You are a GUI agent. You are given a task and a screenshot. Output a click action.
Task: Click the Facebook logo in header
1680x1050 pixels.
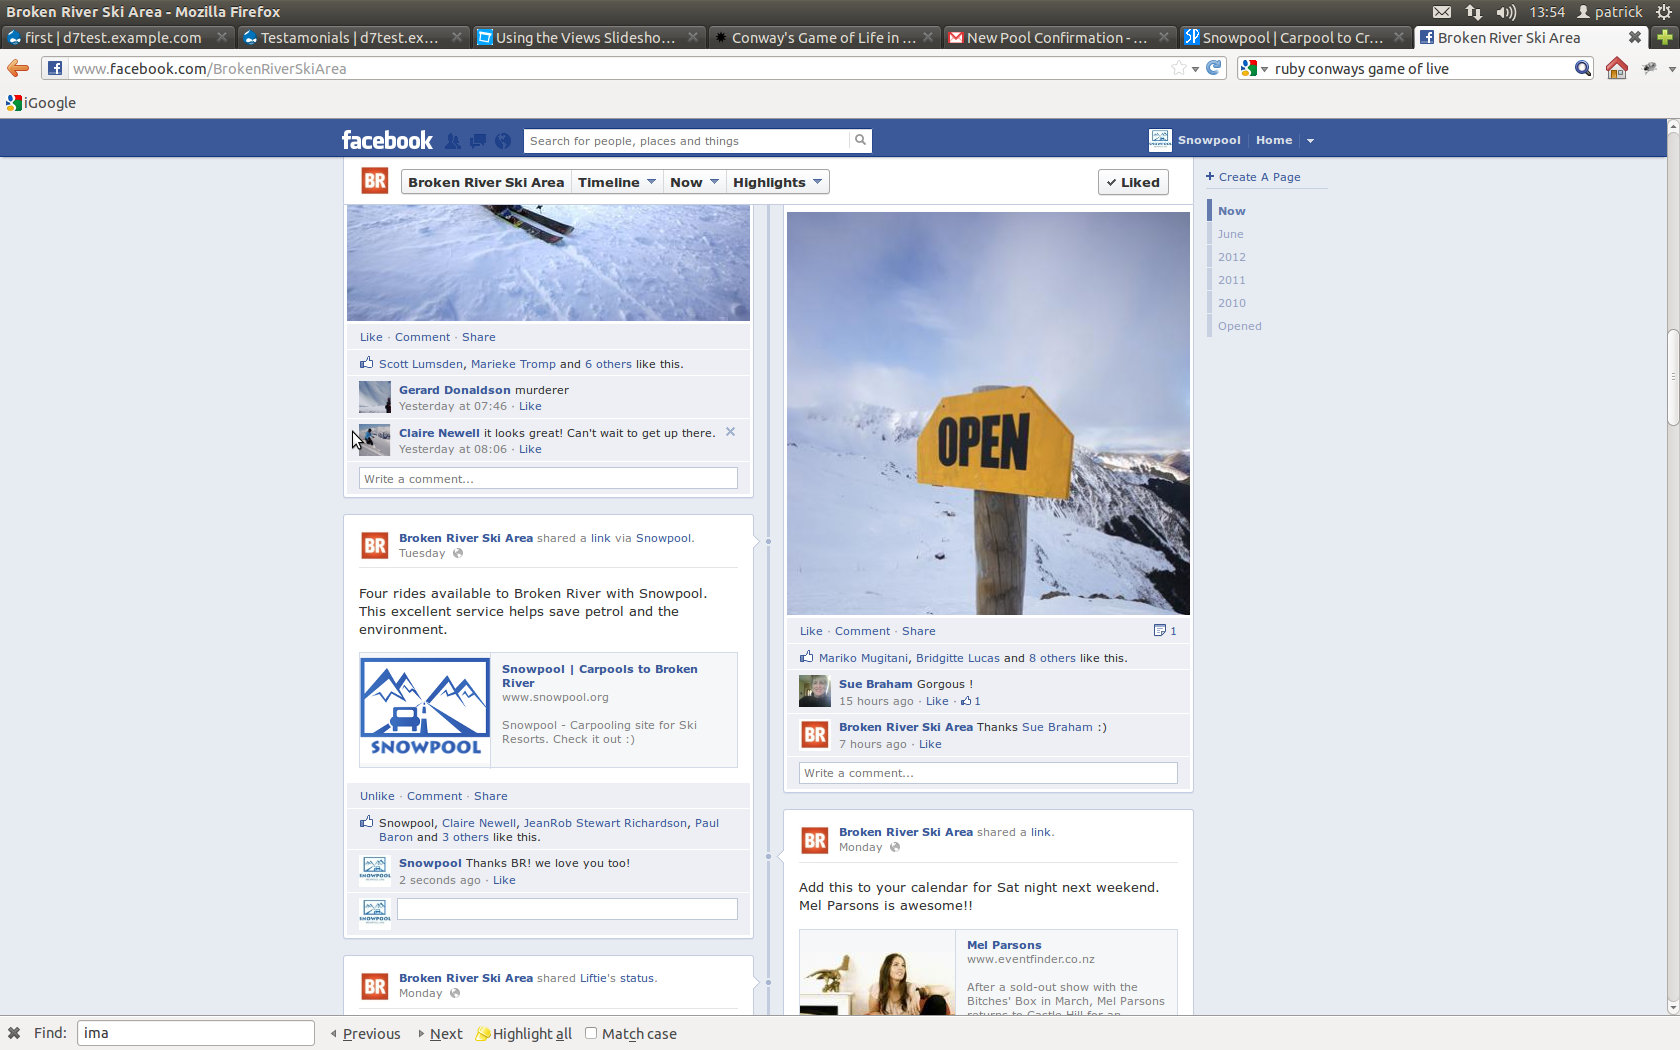tap(387, 140)
